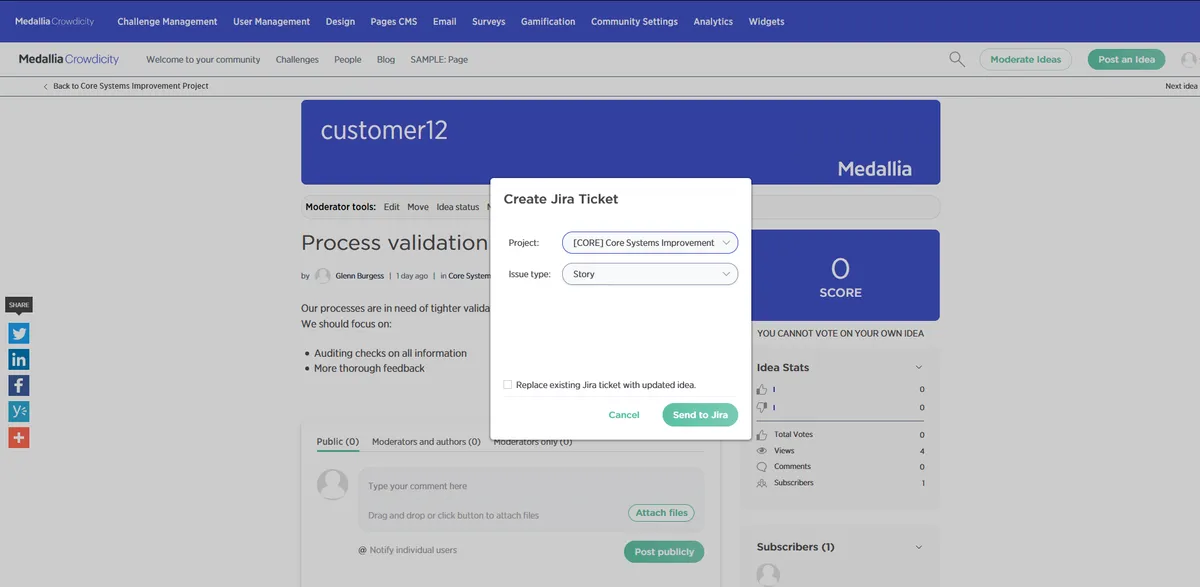Click the Comments speech bubble icon

pos(762,467)
